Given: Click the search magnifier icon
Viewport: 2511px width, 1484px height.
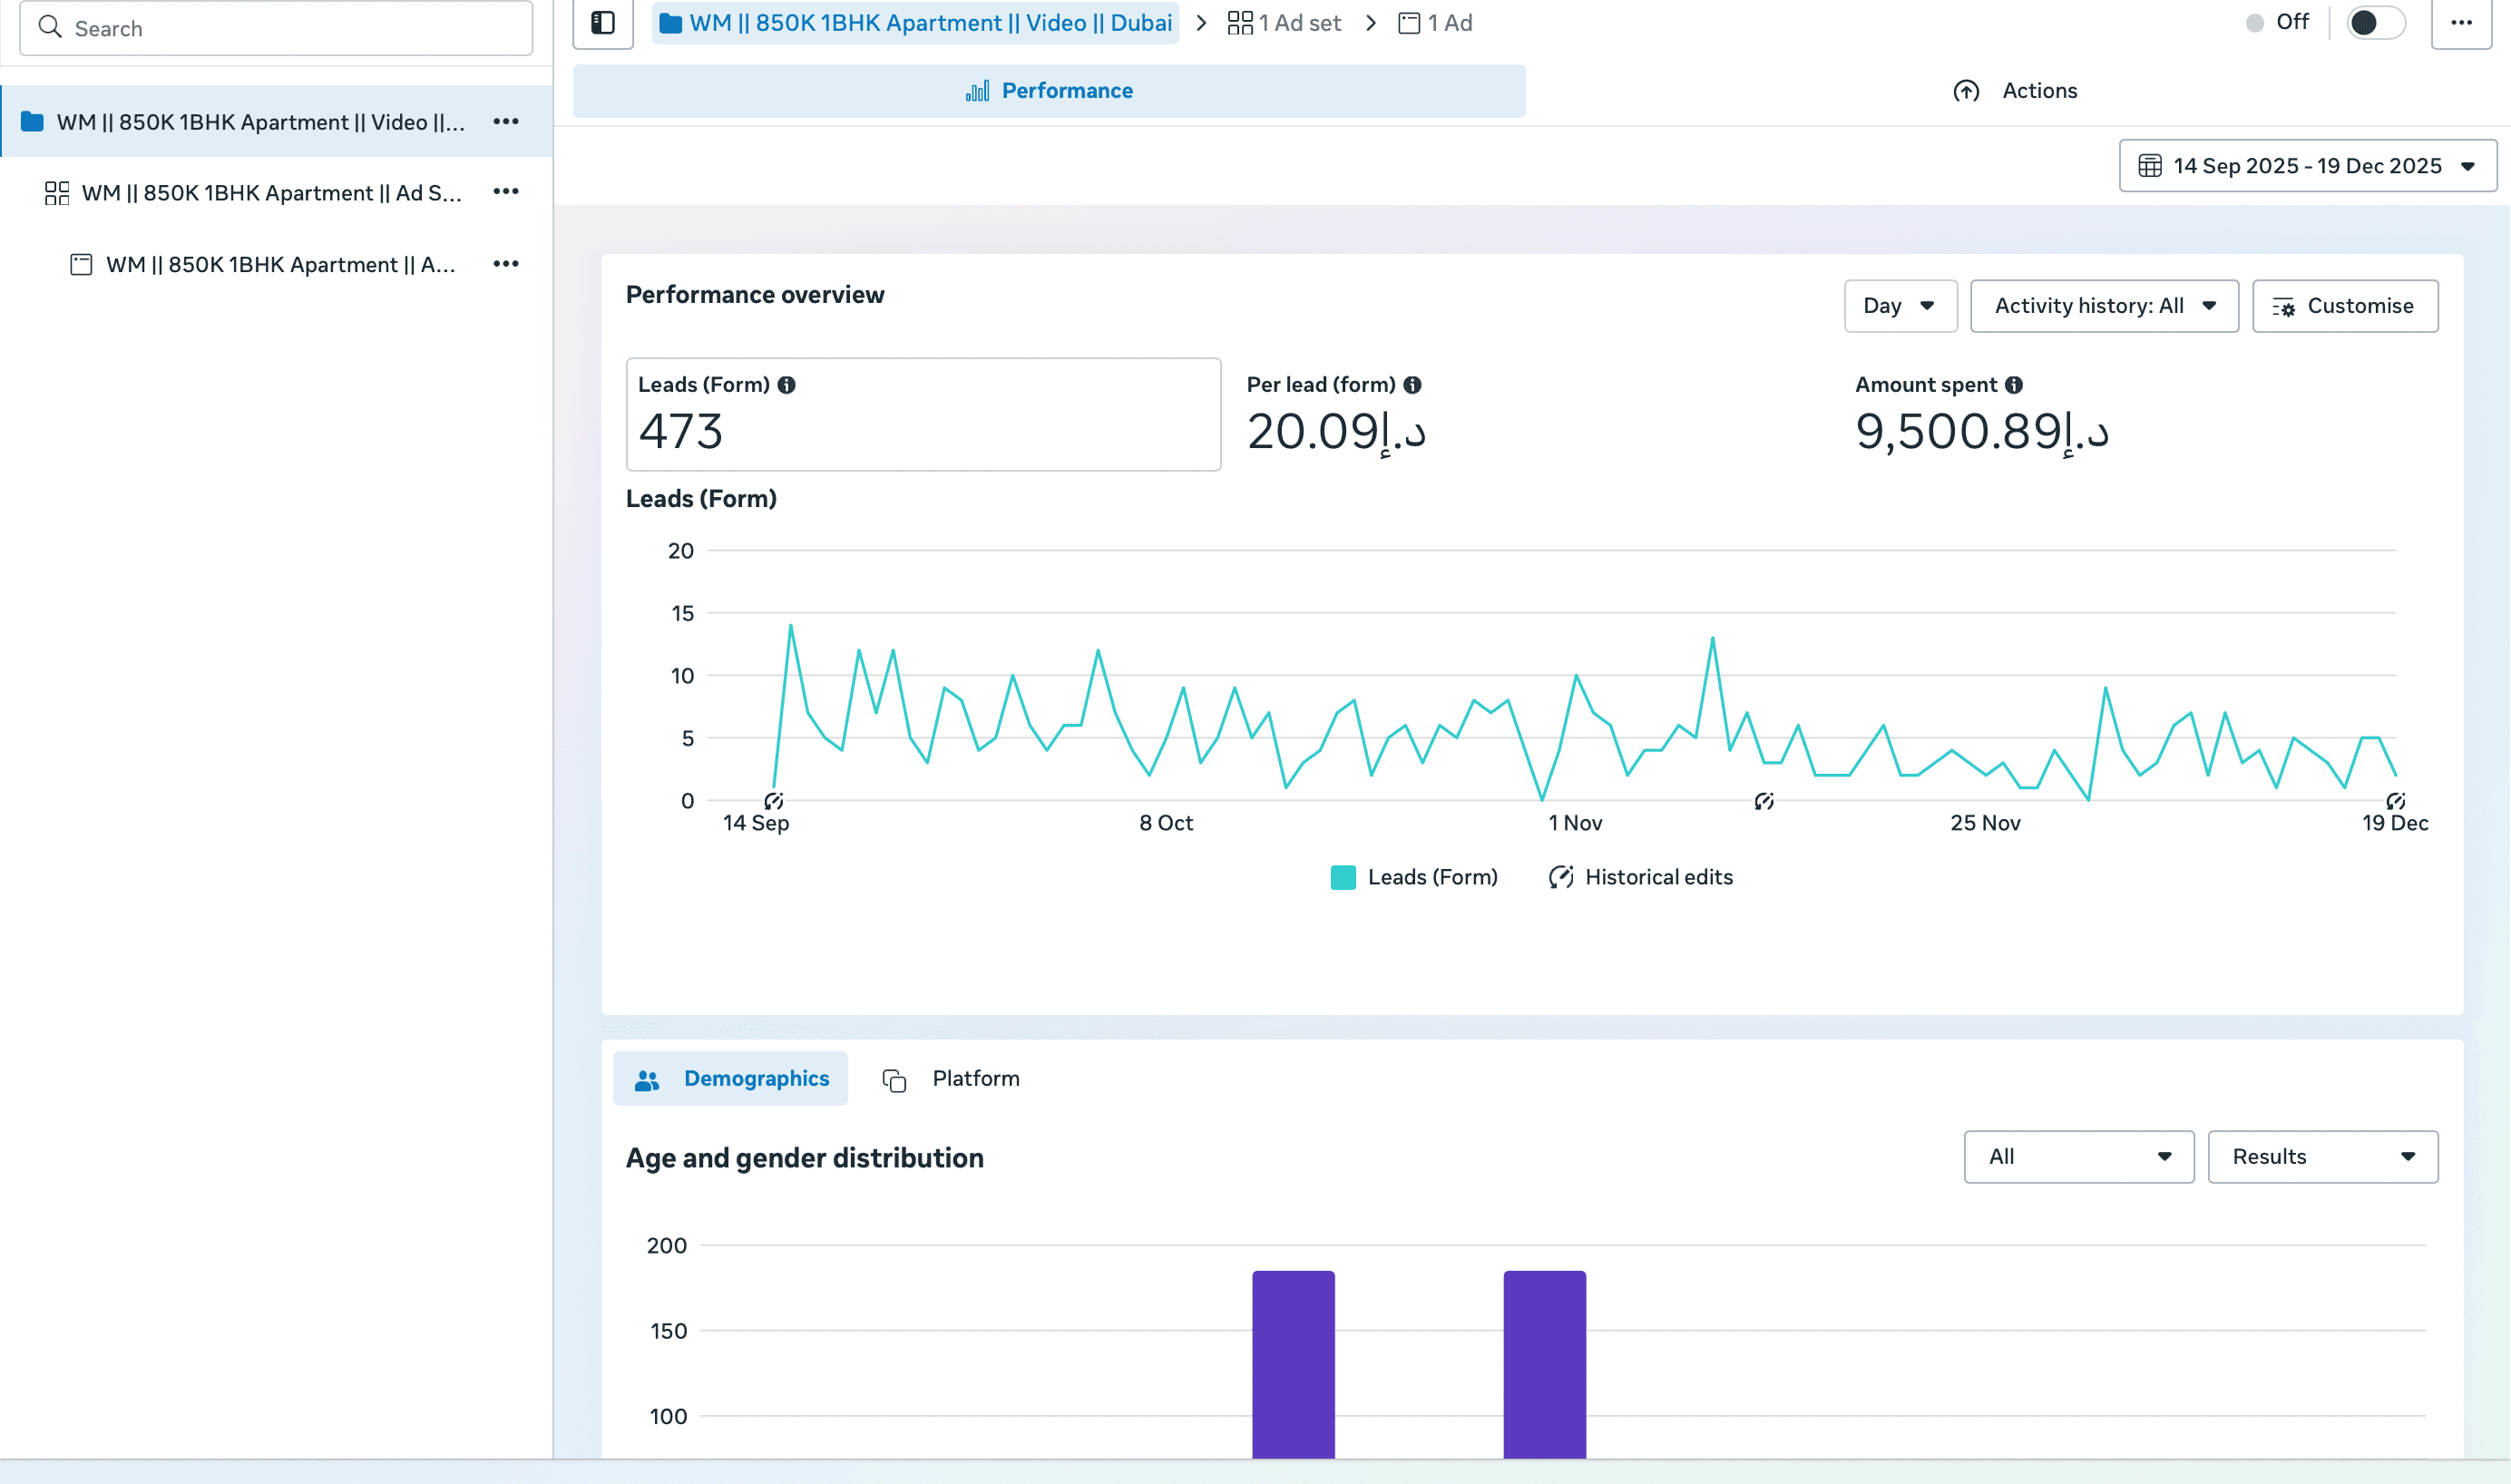Looking at the screenshot, I should [x=50, y=27].
